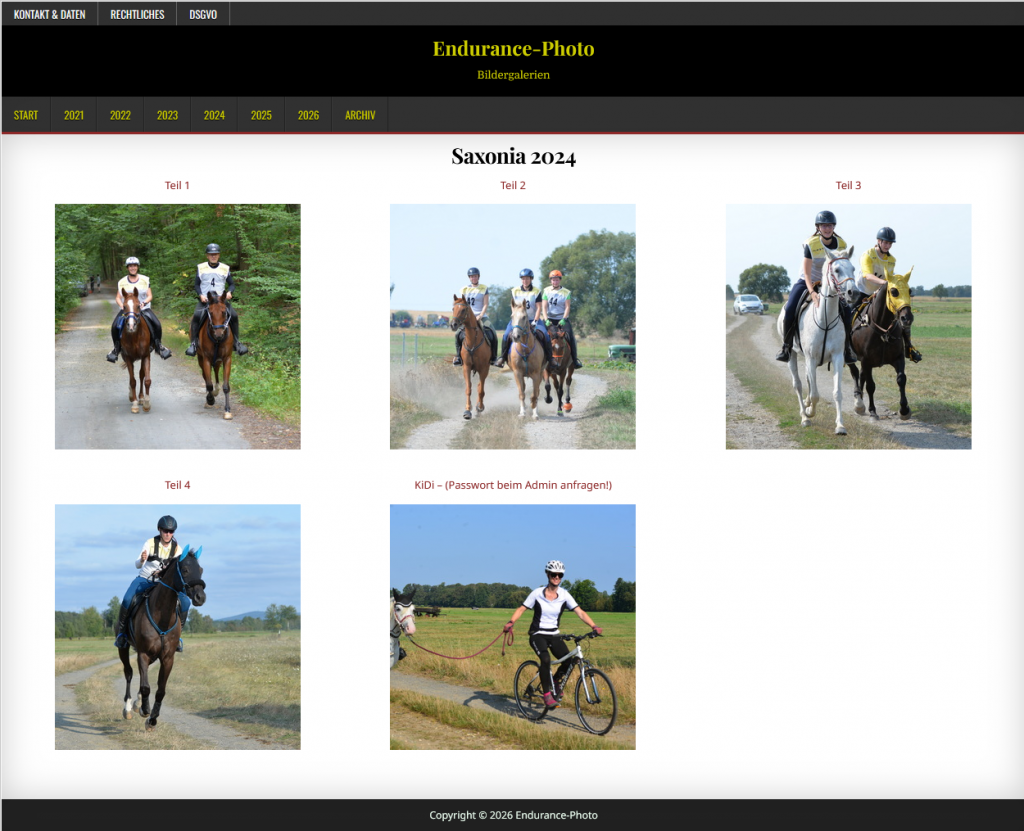Open the Kontakt & Daten page
The height and width of the screenshot is (831, 1024).
coord(49,14)
